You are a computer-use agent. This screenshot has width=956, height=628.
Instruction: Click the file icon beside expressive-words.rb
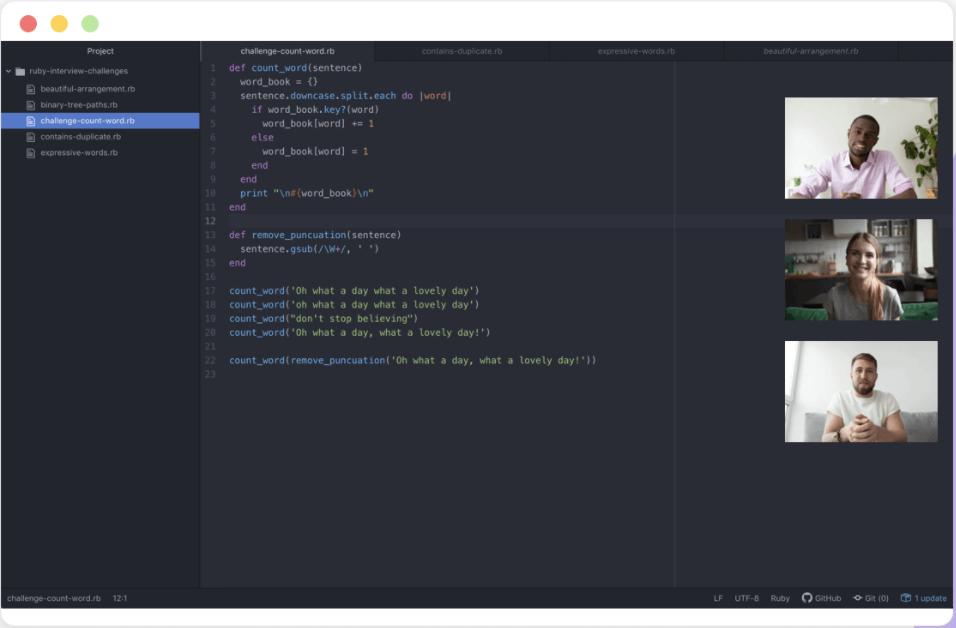31,153
